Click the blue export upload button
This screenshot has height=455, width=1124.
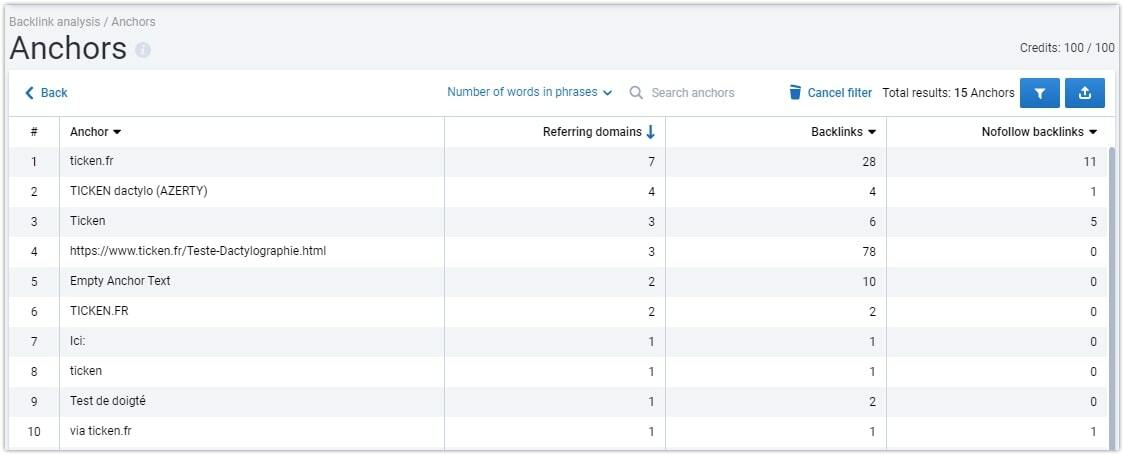click(1085, 93)
